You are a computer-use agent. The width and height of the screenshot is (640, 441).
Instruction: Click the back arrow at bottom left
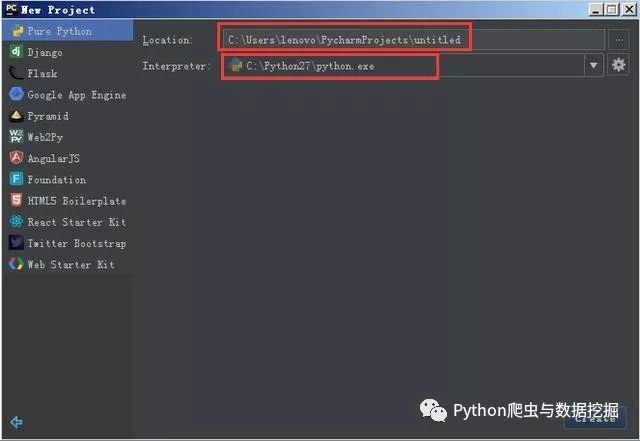(x=16, y=422)
